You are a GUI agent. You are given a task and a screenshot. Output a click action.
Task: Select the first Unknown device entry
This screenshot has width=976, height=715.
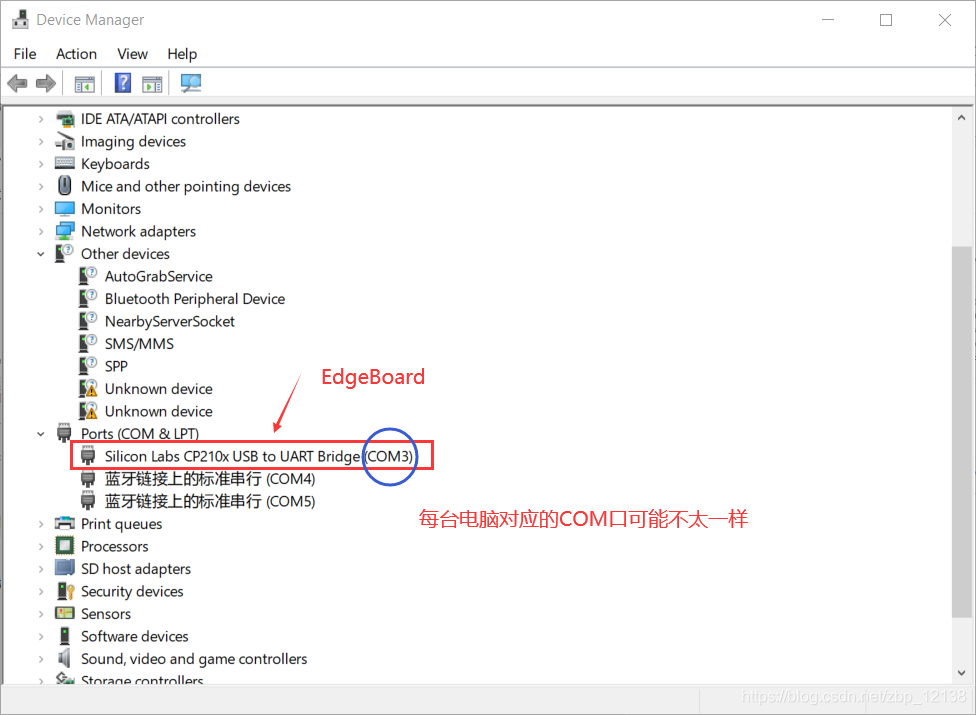159,389
